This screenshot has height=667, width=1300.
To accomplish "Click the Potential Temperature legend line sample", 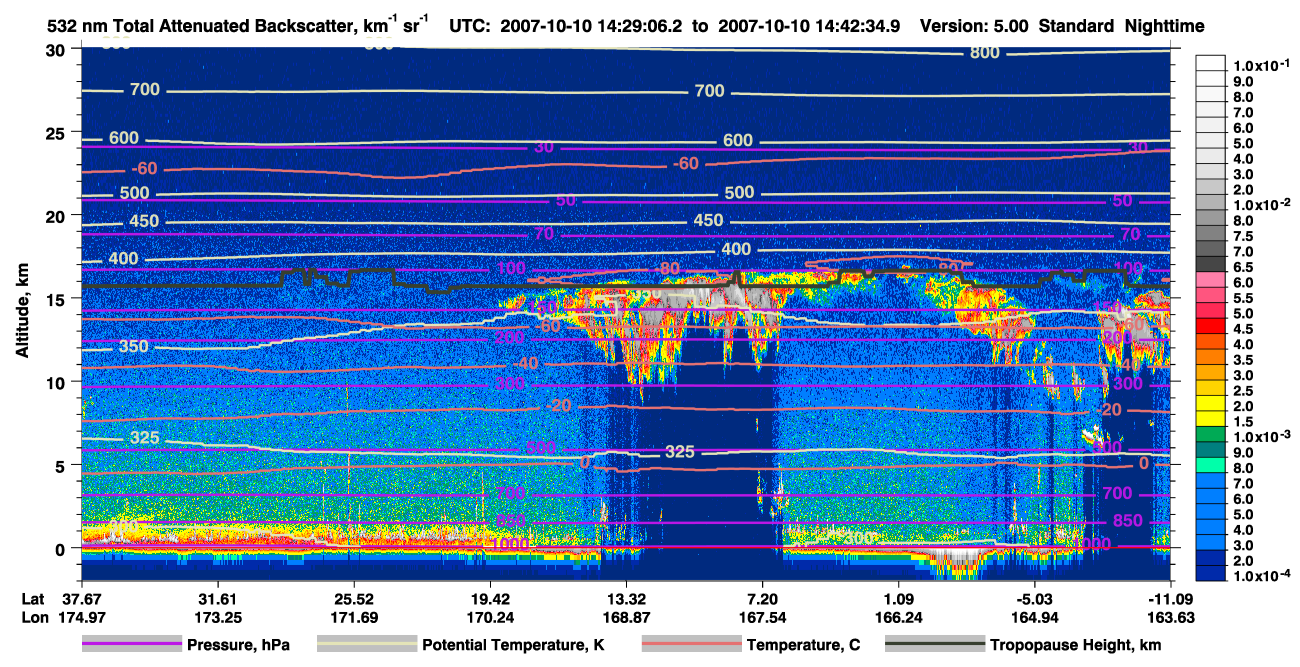I will 366,645.
